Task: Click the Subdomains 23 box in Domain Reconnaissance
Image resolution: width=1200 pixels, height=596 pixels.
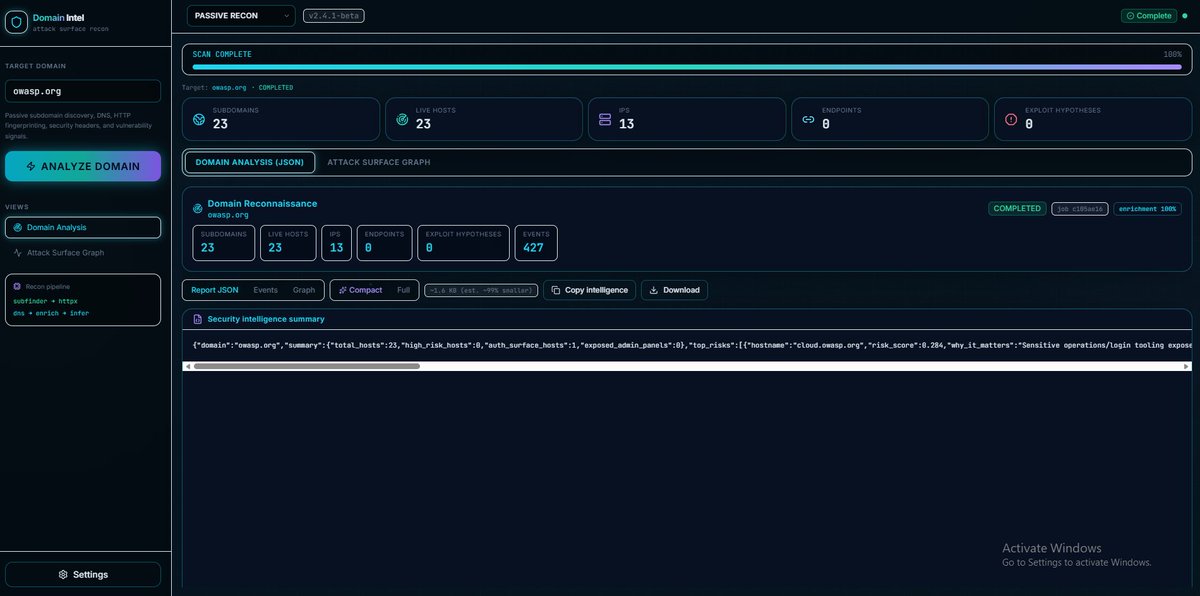Action: [224, 243]
